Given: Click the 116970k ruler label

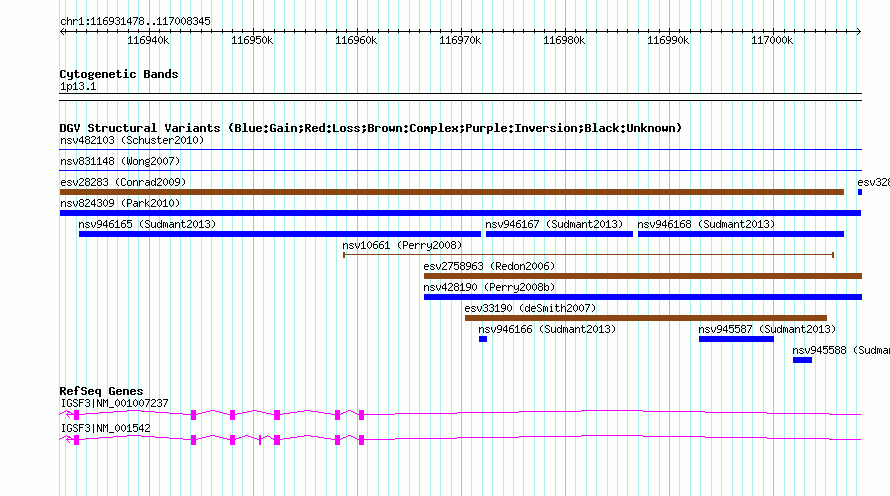Looking at the screenshot, I should 460,40.
